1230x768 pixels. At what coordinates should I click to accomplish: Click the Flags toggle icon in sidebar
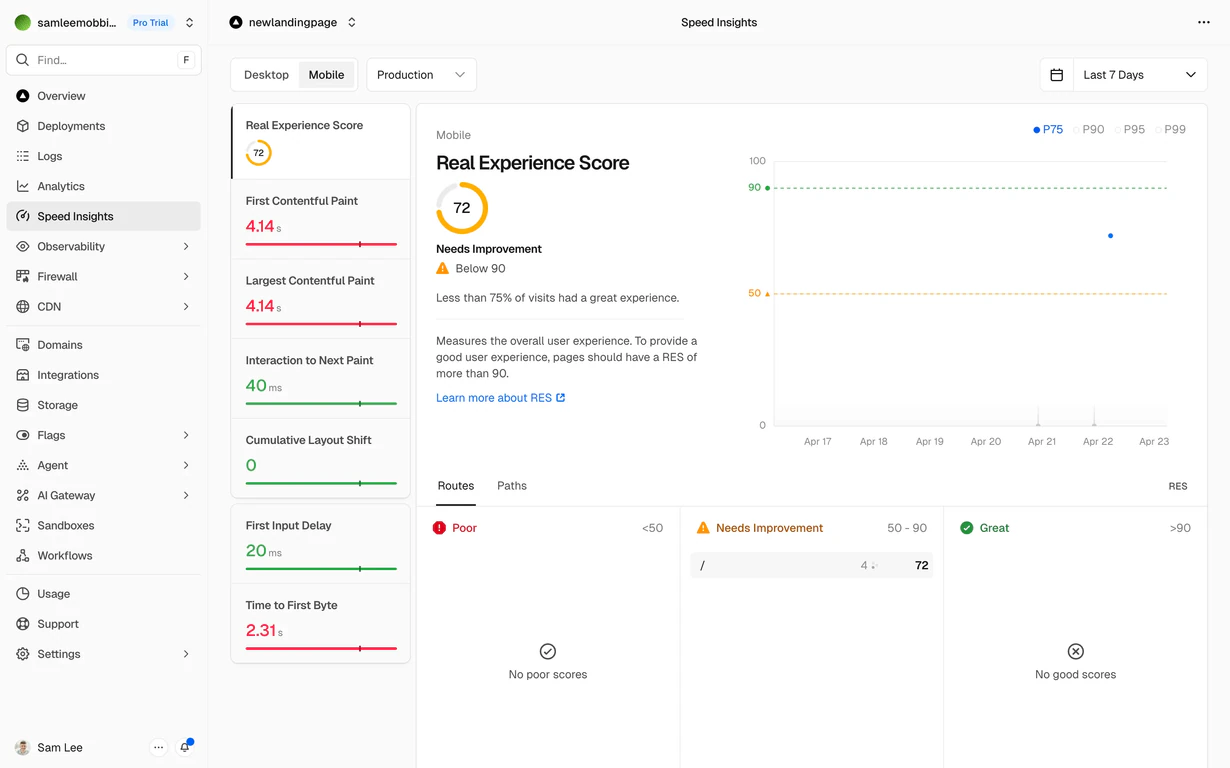[x=23, y=435]
